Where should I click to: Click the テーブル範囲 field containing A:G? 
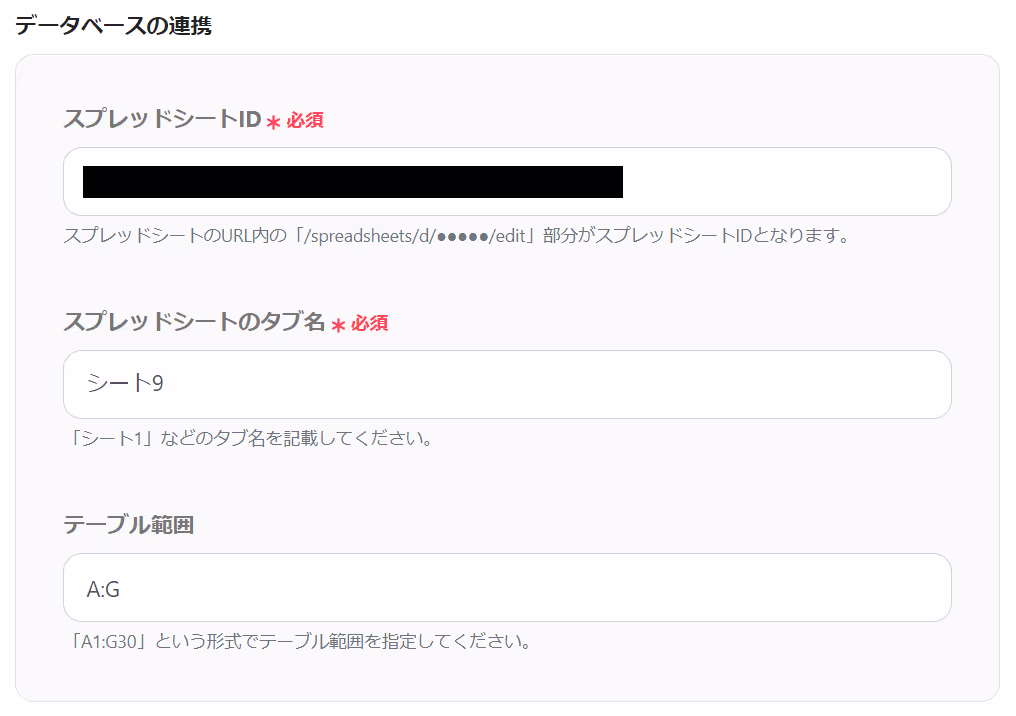(507, 587)
